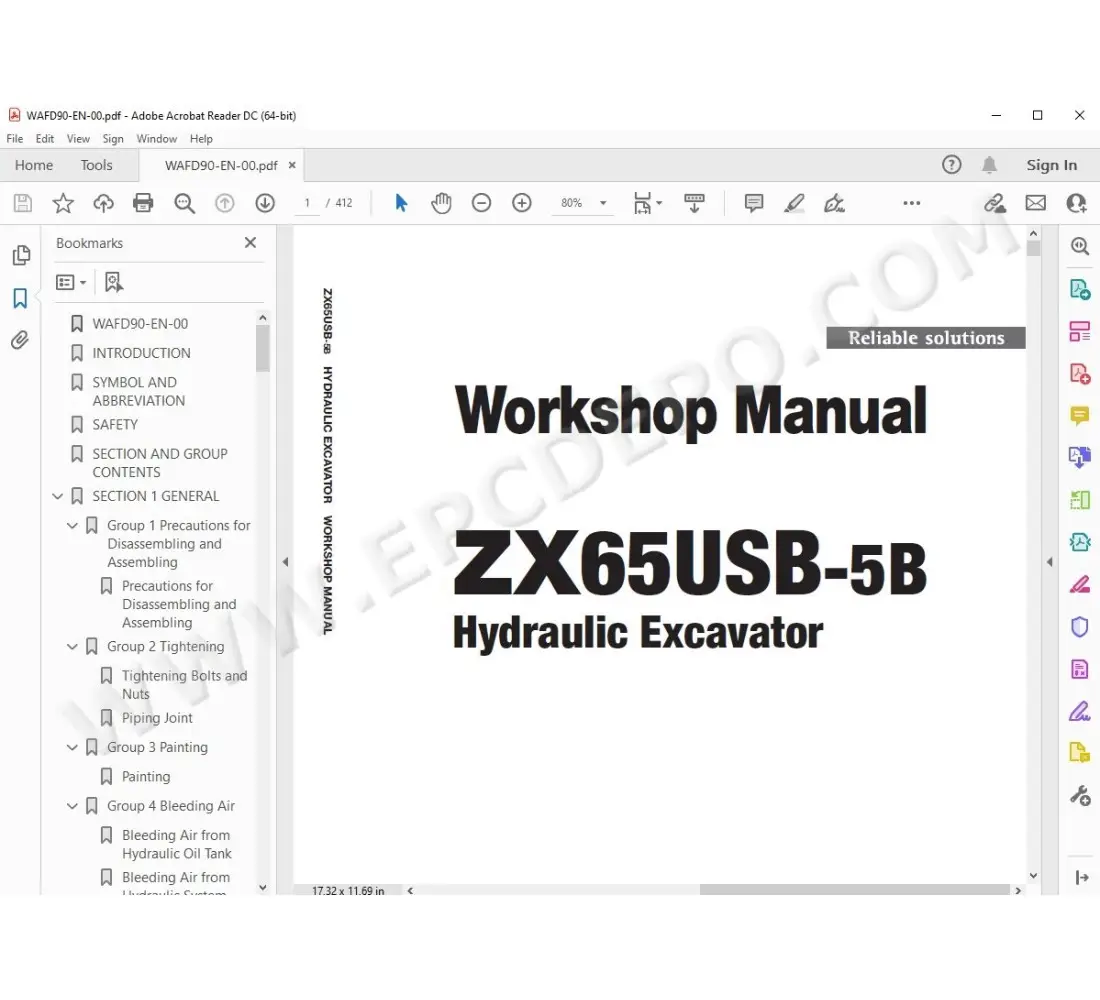The image size is (1100, 1000).
Task: Switch to the Tools tab
Action: 96,164
